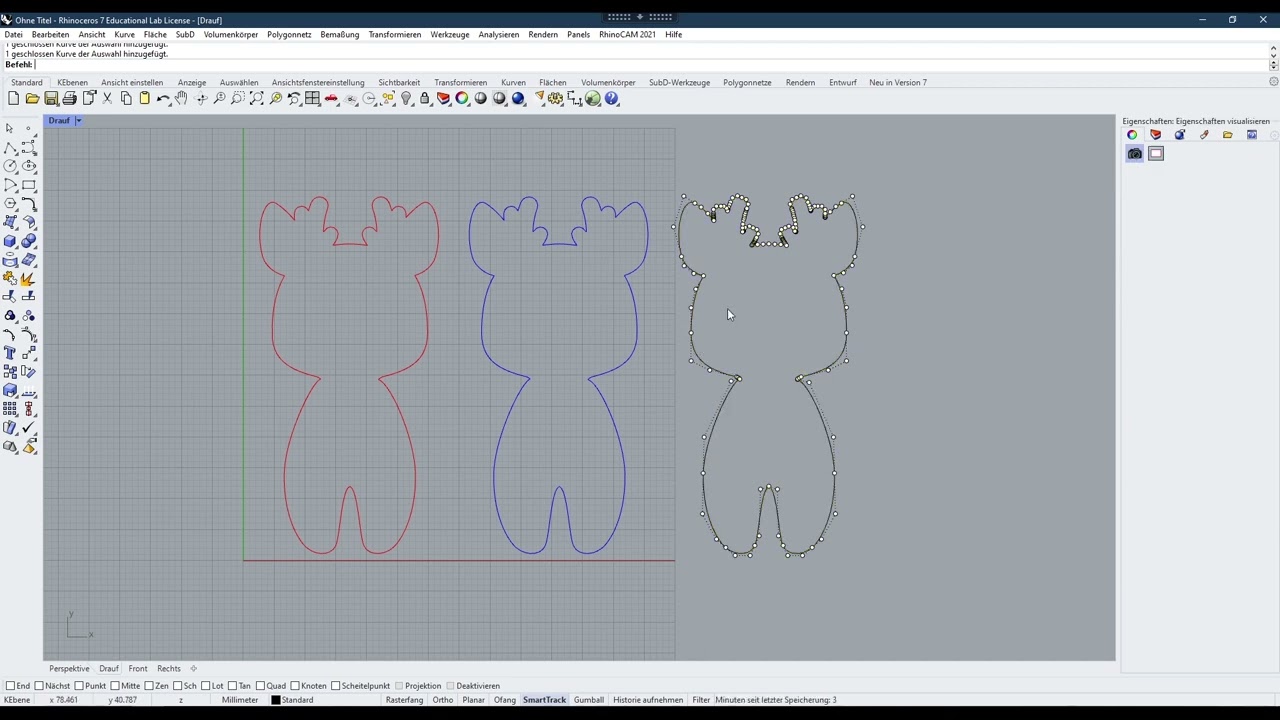Click the Cut scissors icon
1280x720 pixels.
[x=107, y=99]
